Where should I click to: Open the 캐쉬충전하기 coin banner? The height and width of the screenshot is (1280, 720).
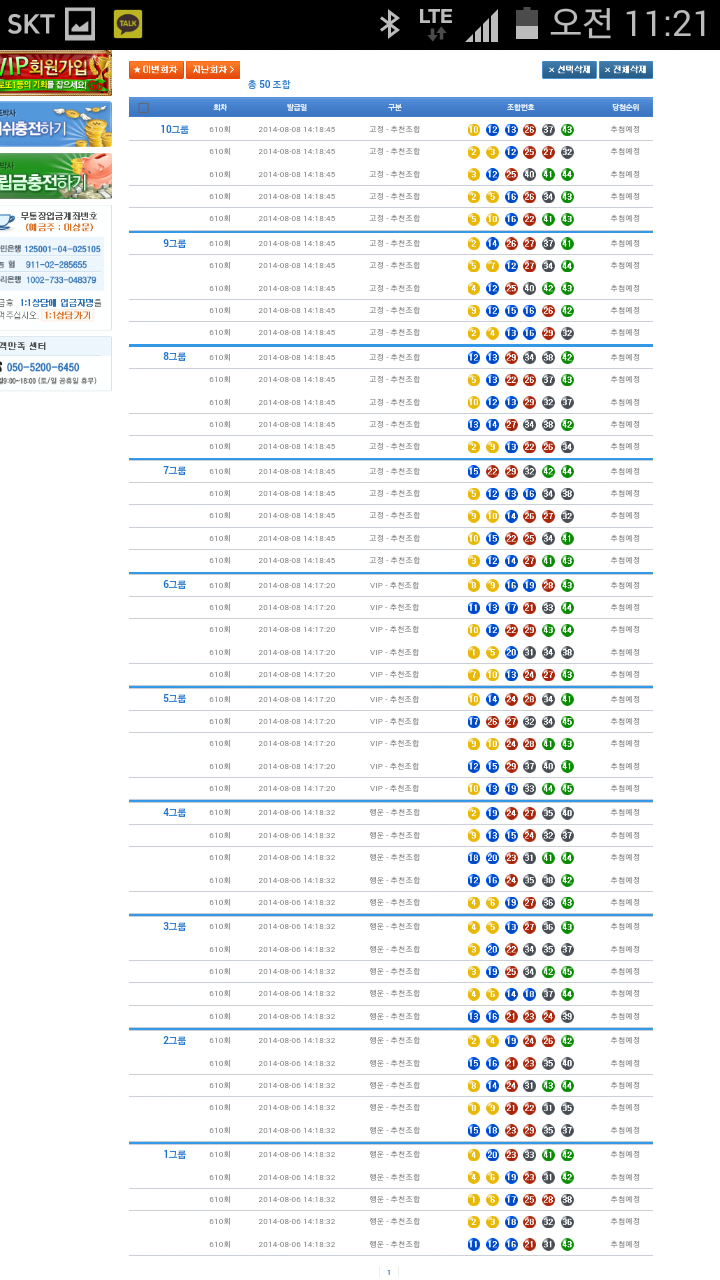[55, 124]
